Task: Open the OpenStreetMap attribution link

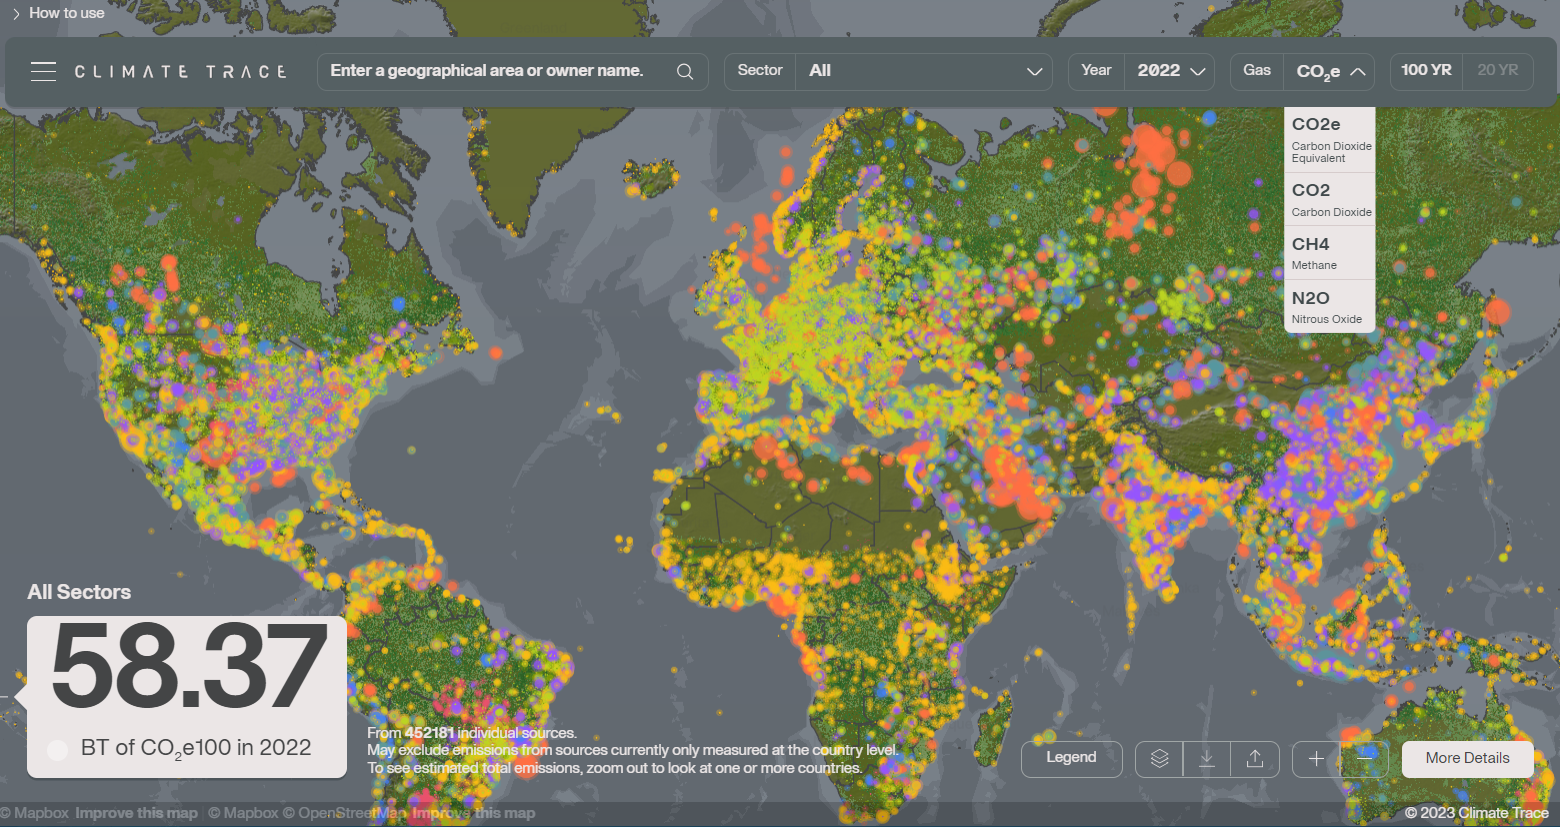Action: pos(346,813)
